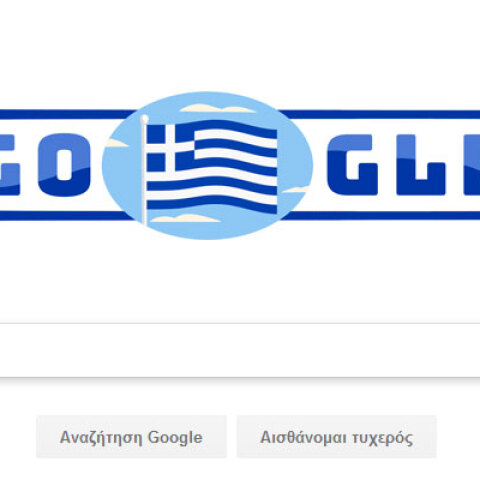Click the partially cut-off letter at right edge
Screen dimensions: 480x480
[472, 164]
